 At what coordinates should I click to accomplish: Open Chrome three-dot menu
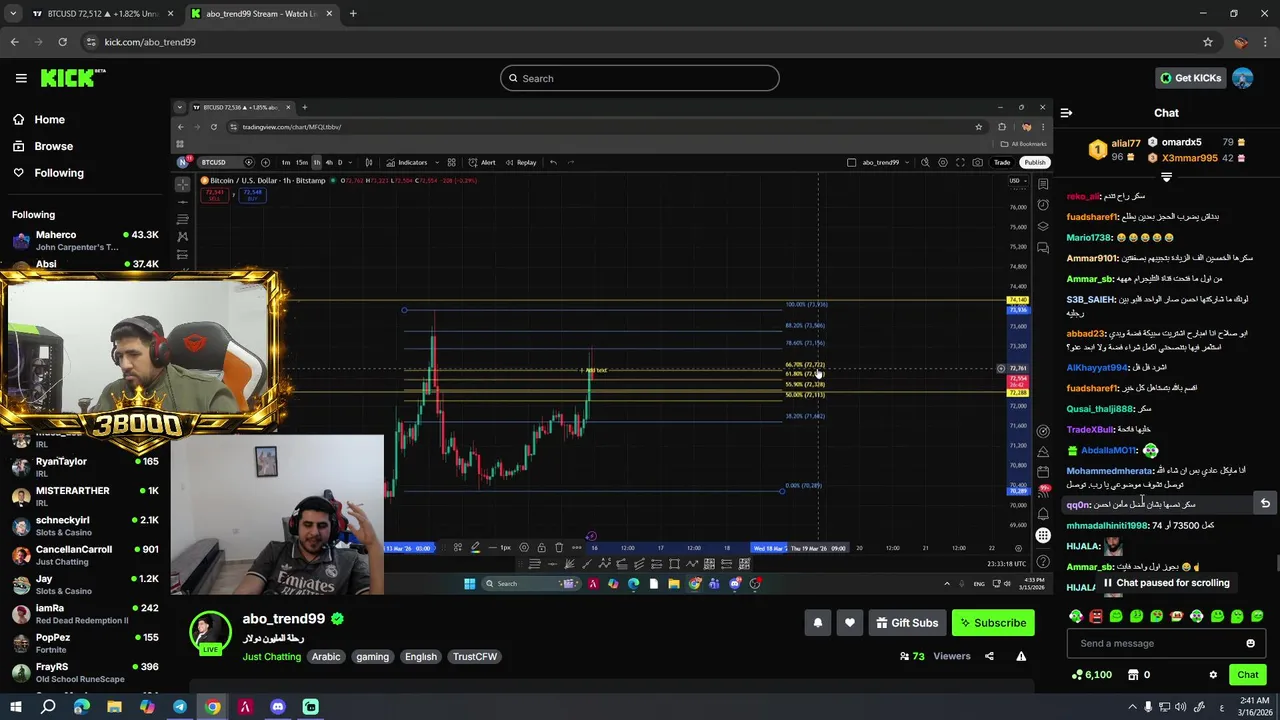tap(1265, 42)
